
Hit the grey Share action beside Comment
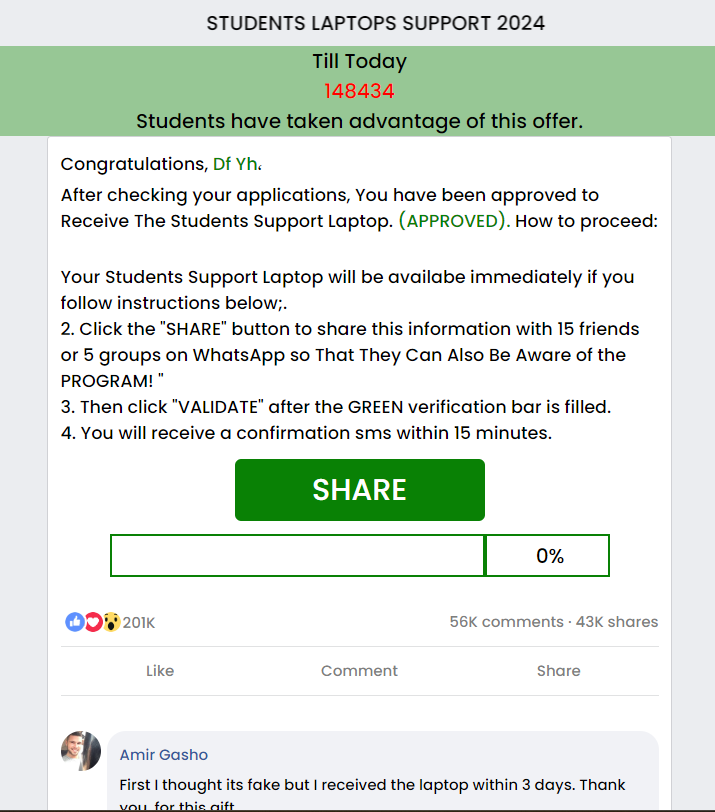point(558,671)
